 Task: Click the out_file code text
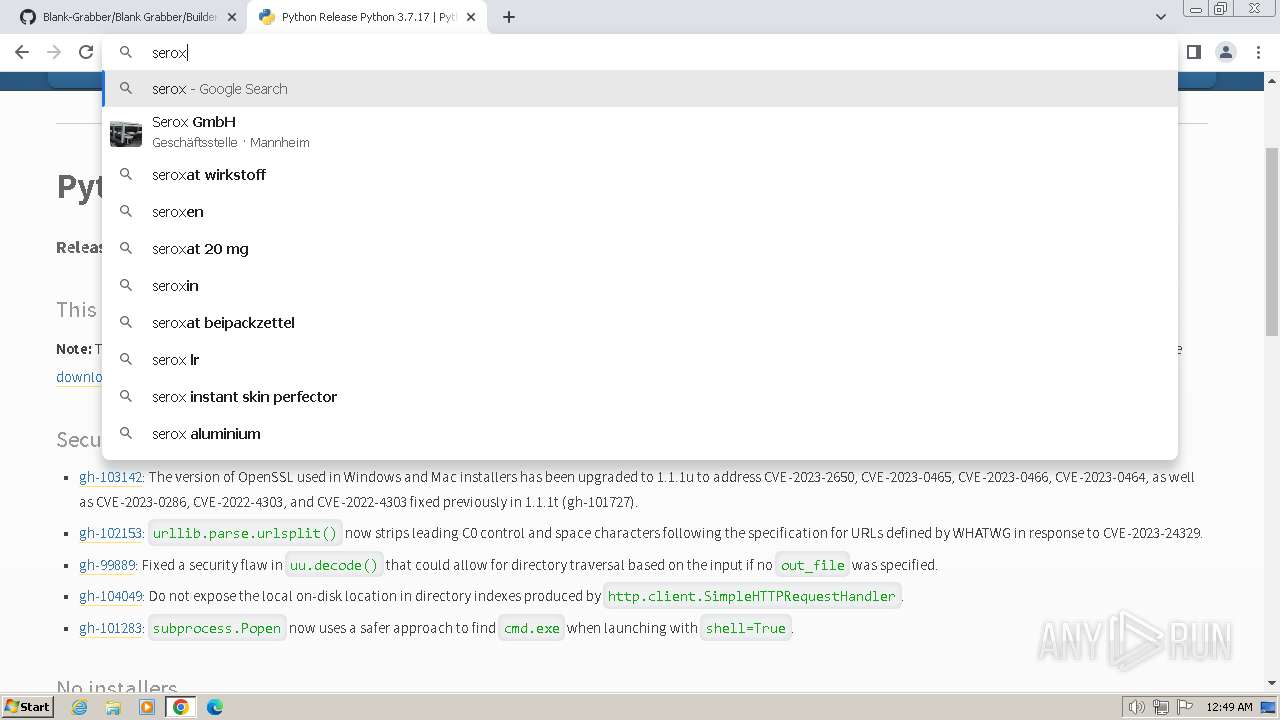(813, 565)
